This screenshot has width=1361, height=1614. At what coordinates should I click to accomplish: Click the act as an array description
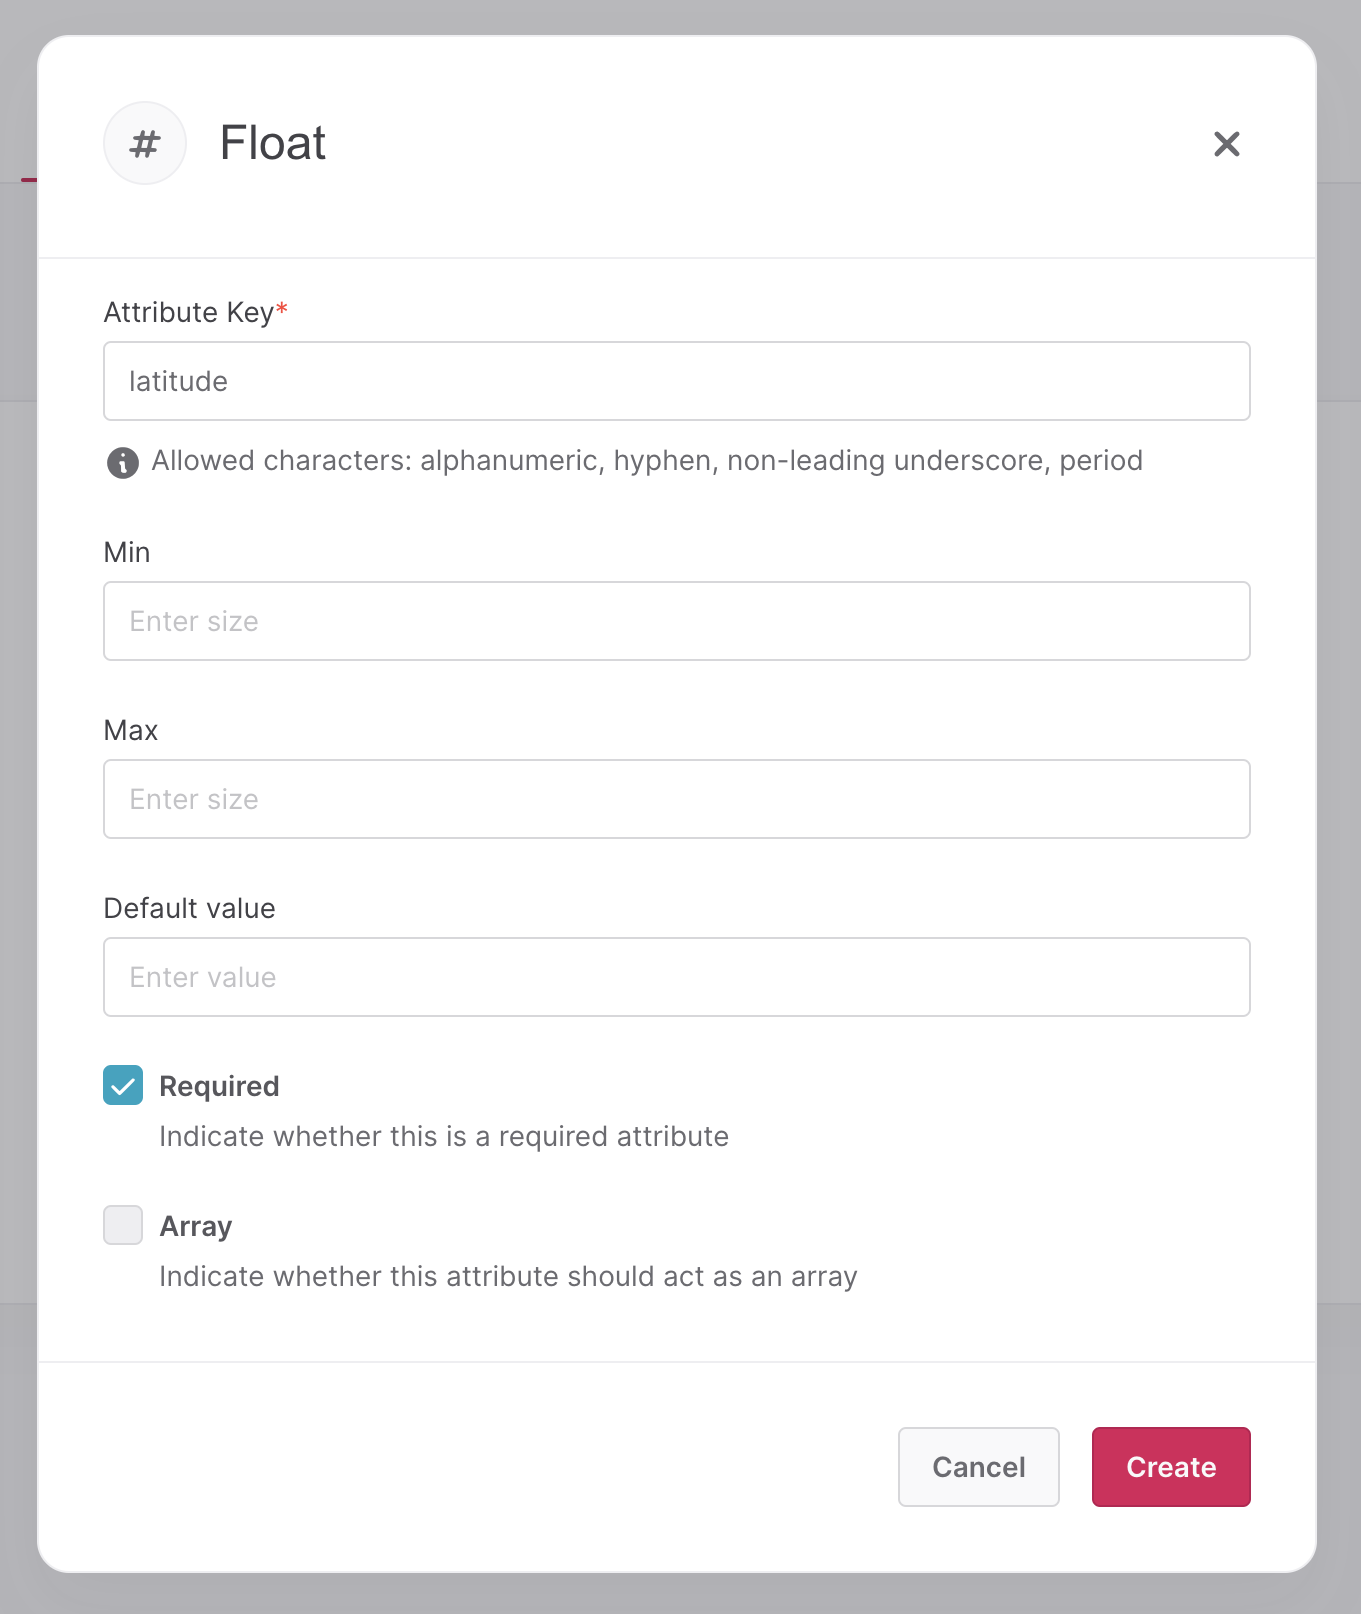[x=508, y=1277]
